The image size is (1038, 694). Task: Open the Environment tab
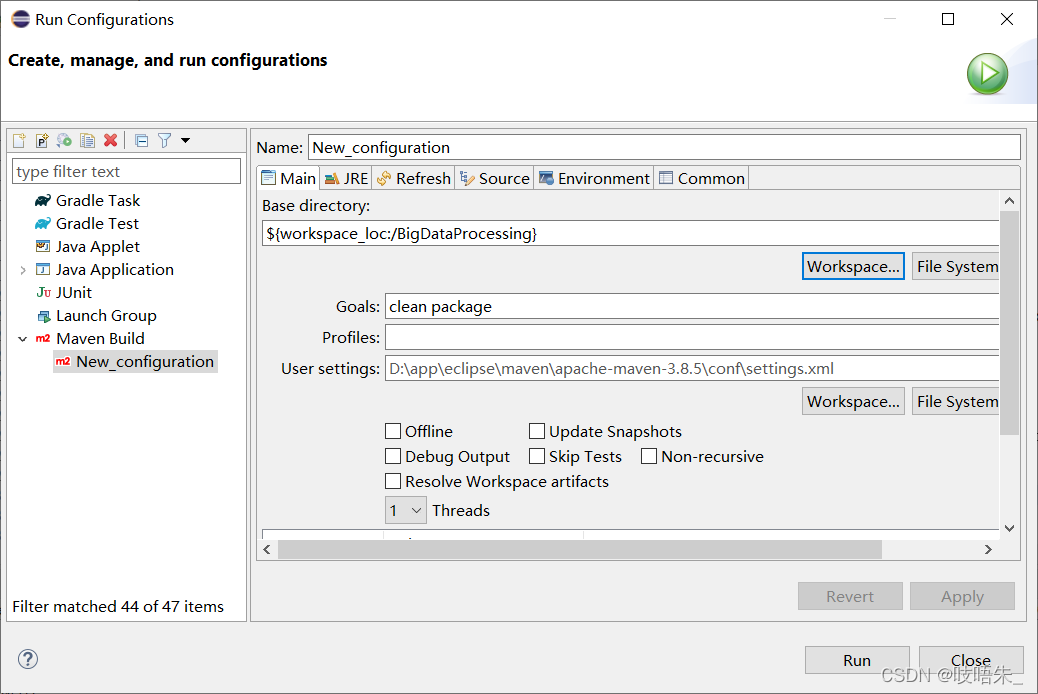click(594, 178)
